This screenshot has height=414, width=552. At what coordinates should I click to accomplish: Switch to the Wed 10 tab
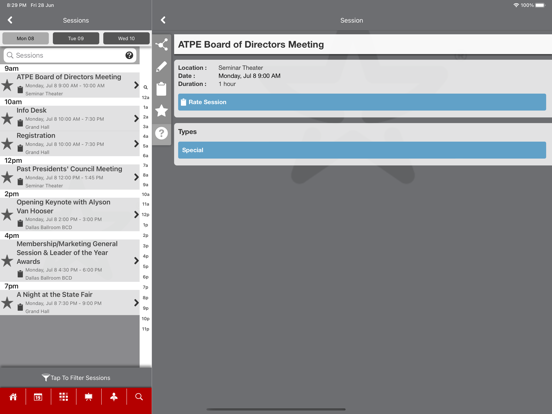(126, 38)
